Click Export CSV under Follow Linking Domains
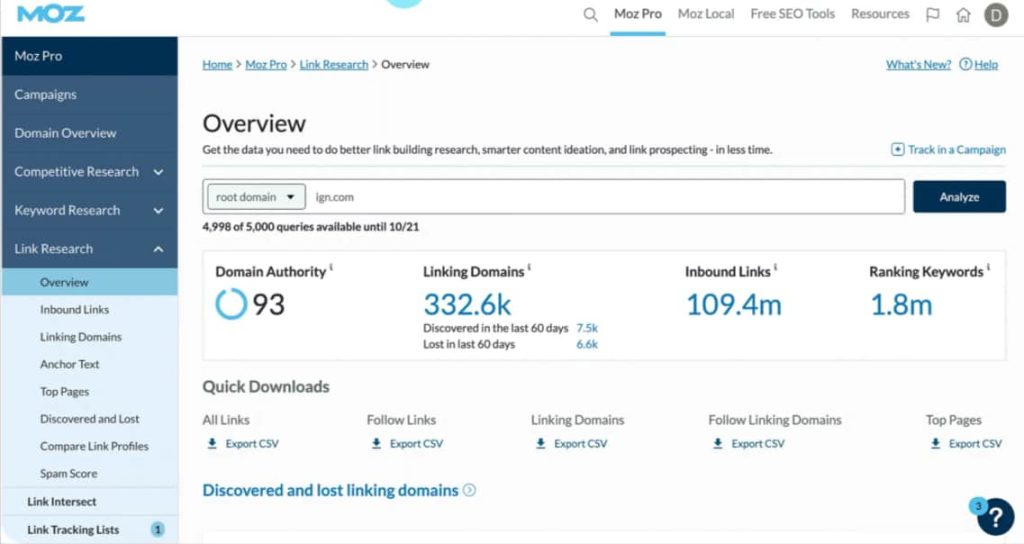The height and width of the screenshot is (544, 1024). [758, 443]
